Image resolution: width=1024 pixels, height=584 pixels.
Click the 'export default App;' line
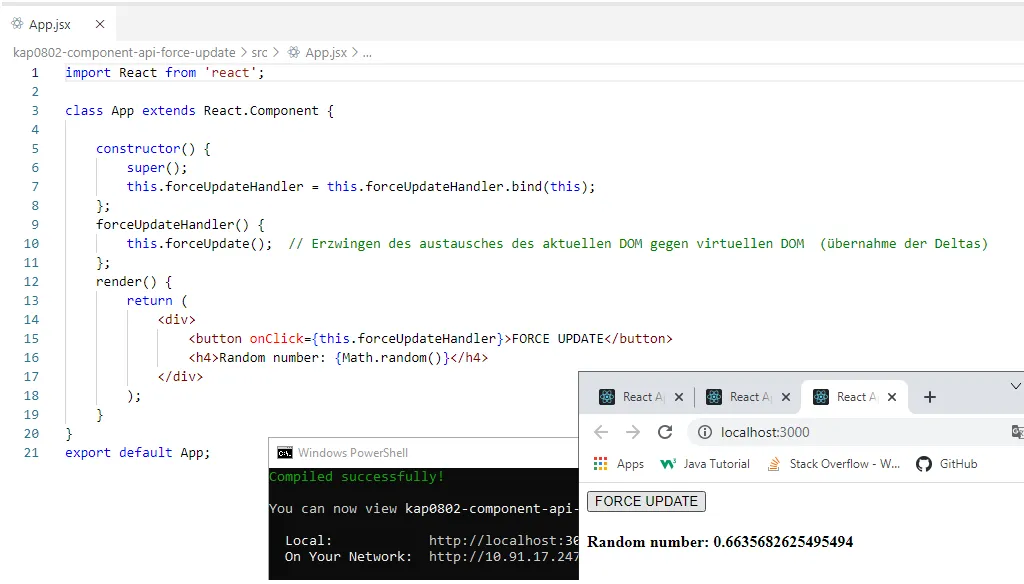coord(138,452)
